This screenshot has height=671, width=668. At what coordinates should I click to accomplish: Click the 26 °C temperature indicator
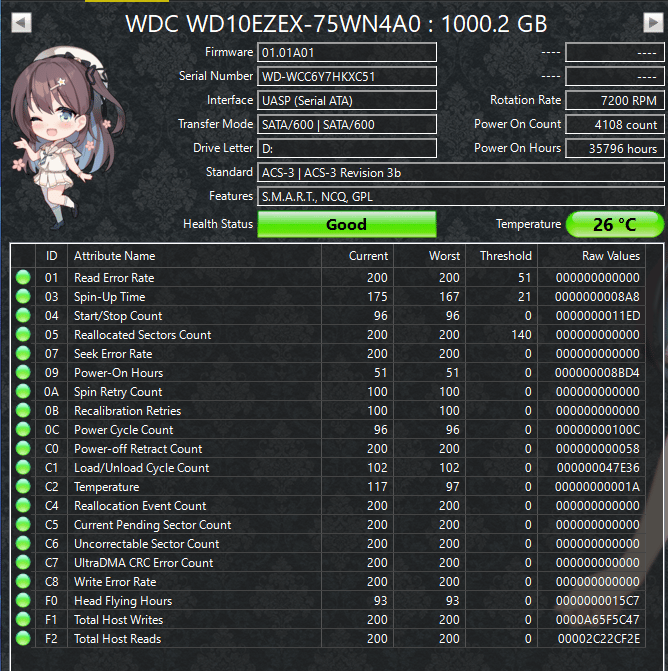(615, 224)
